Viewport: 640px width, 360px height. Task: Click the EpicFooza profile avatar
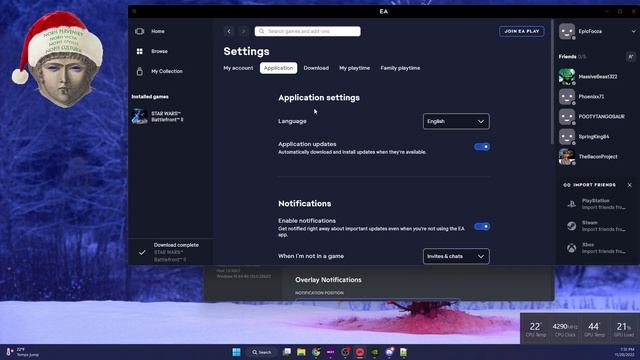pyautogui.click(x=567, y=31)
